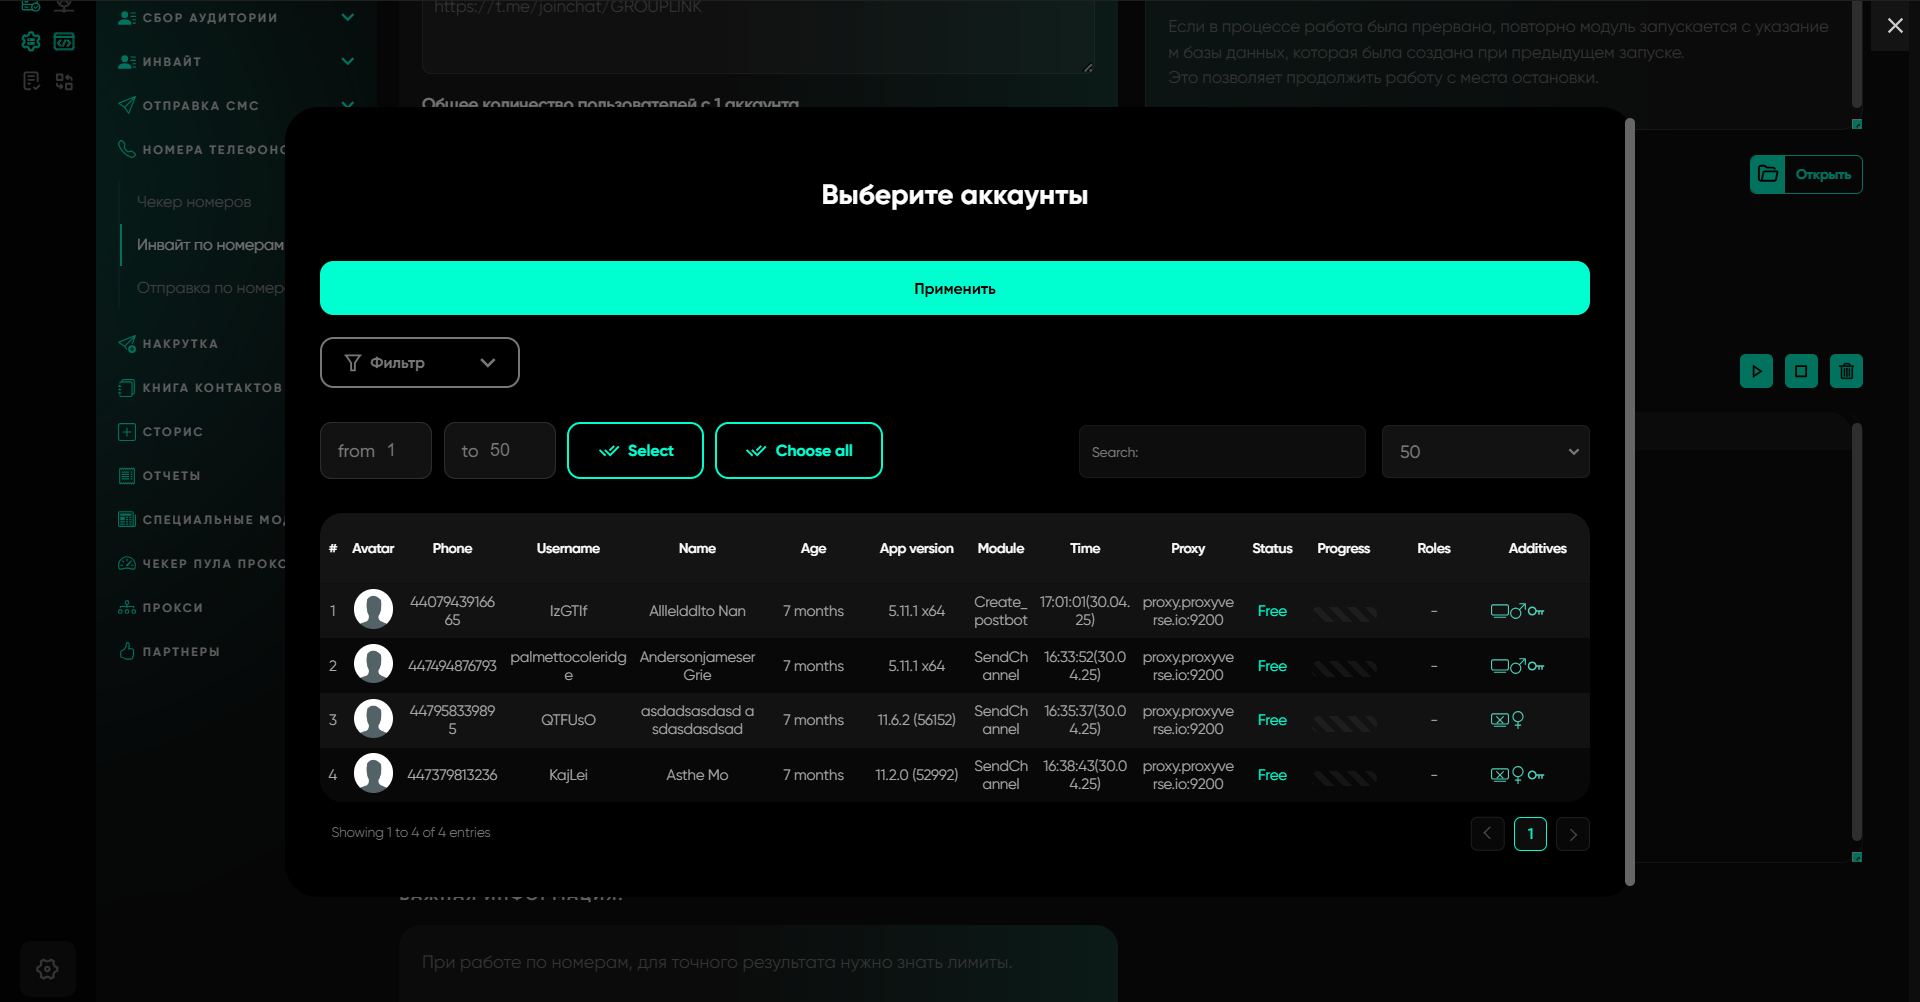The height and width of the screenshot is (1002, 1920).
Task: Go to next page arrow
Action: (x=1573, y=834)
